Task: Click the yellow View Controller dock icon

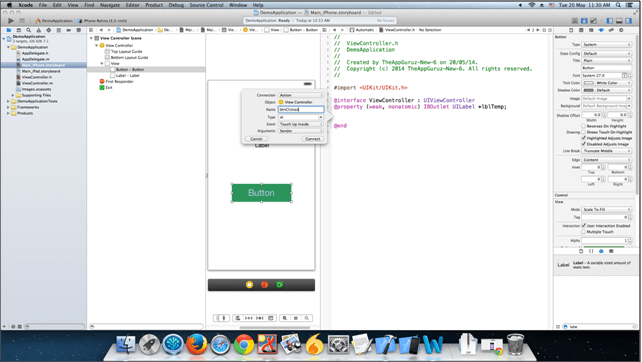Action: click(x=249, y=285)
